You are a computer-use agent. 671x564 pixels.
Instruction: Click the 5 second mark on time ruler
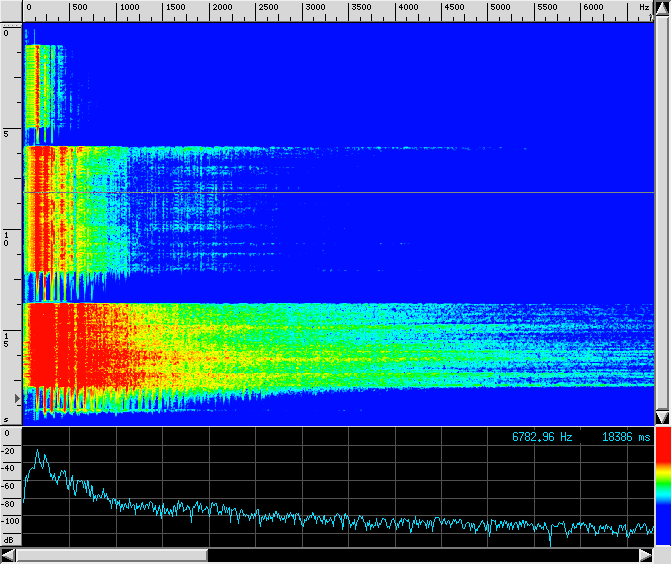pyautogui.click(x=6, y=133)
